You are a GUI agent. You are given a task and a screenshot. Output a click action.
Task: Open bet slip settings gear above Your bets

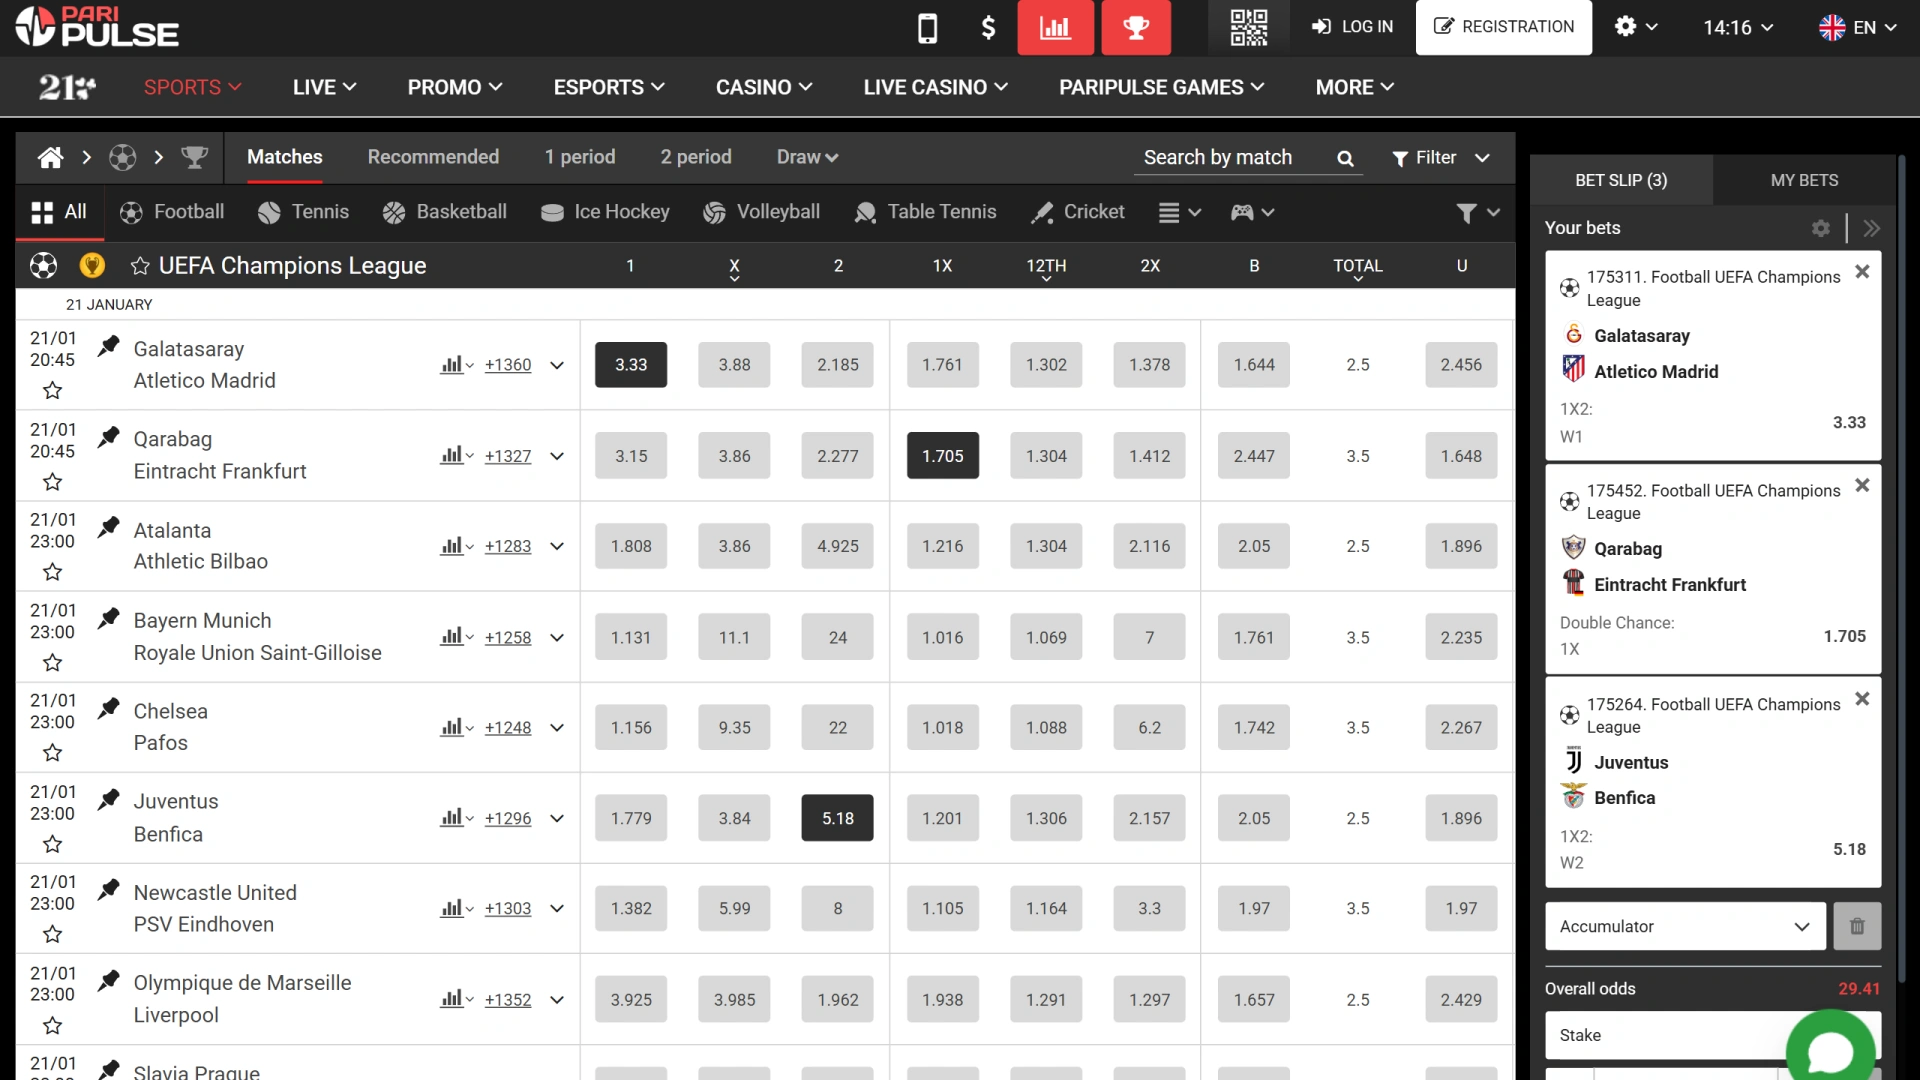coord(1821,228)
